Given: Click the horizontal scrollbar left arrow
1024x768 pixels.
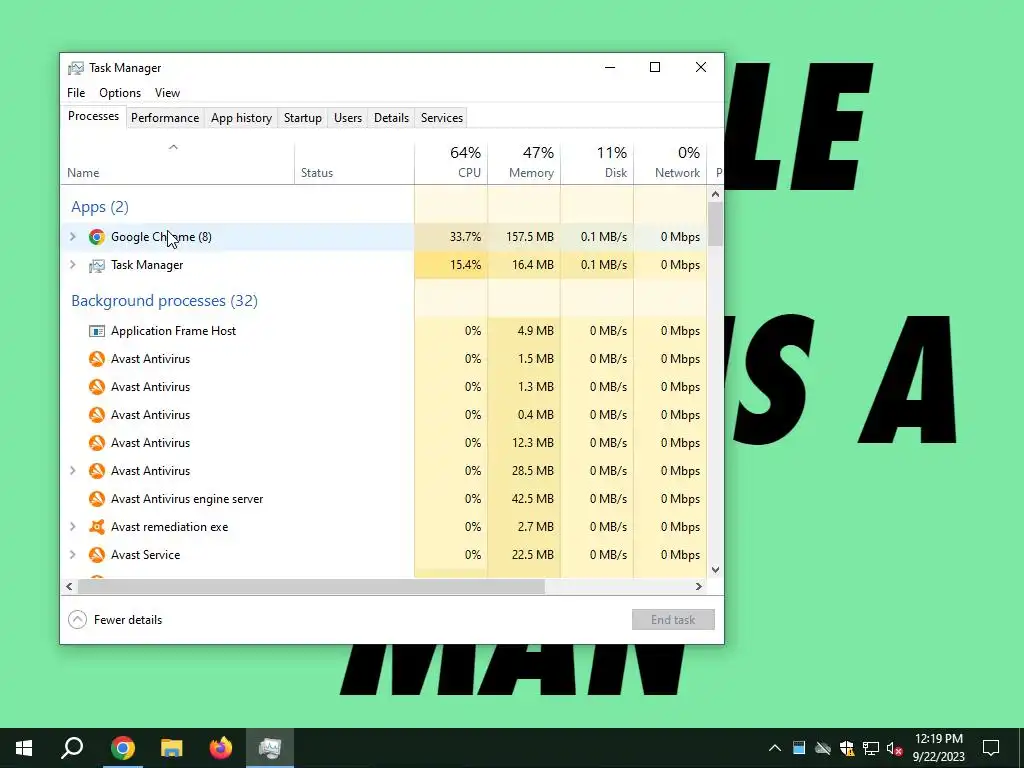Looking at the screenshot, I should [x=69, y=586].
